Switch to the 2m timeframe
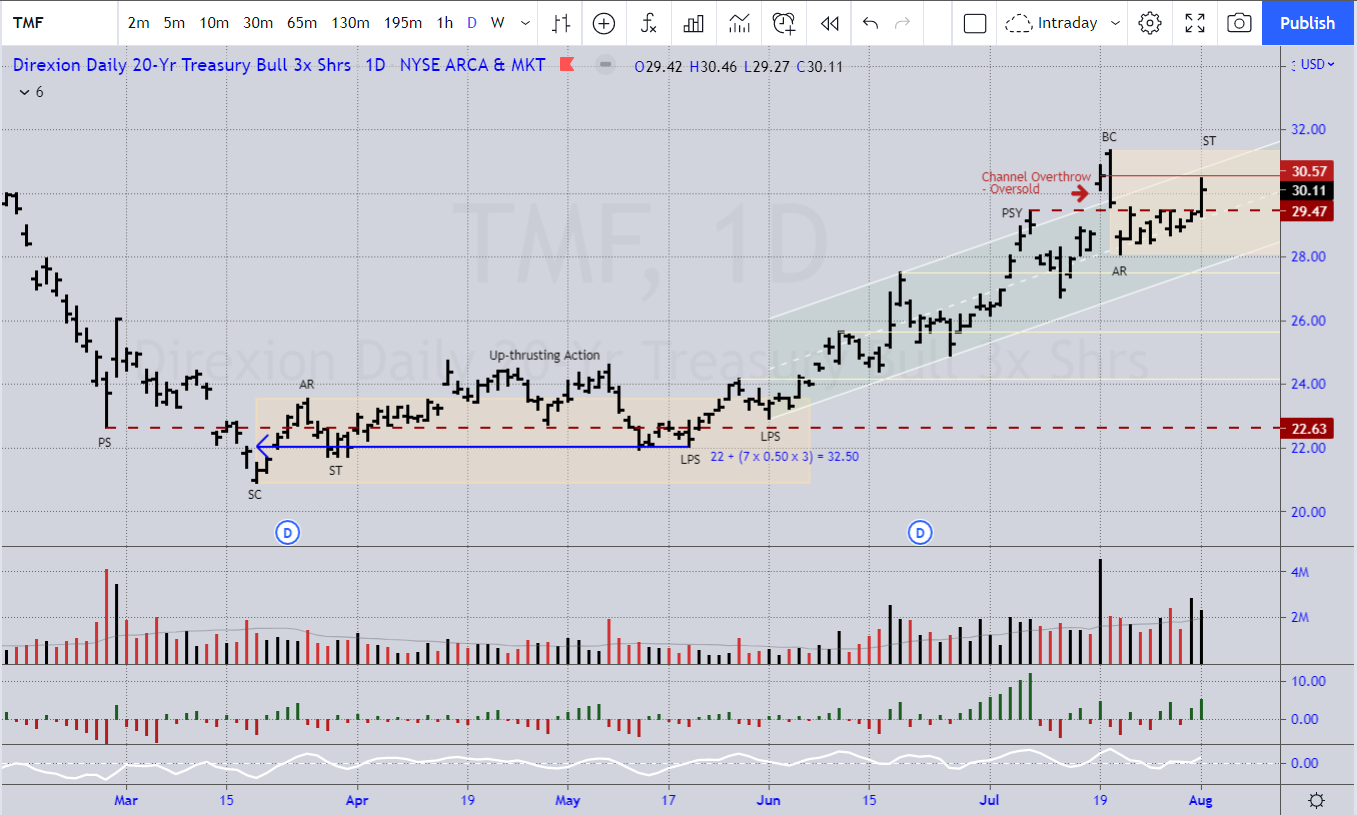The width and height of the screenshot is (1357, 815). (139, 23)
